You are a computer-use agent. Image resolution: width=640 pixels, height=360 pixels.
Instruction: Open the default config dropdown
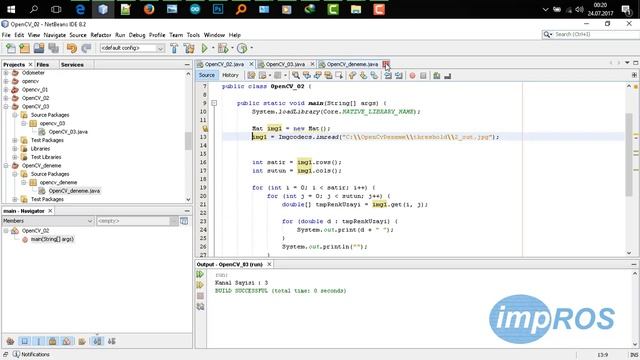tap(132, 48)
